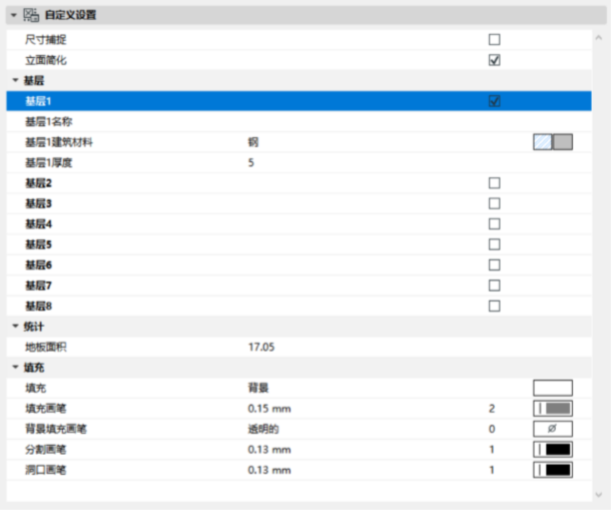Viewport: 614px width, 513px height.
Task: Edit the 背景填充画笔 pen number 0
Action: tap(492, 429)
